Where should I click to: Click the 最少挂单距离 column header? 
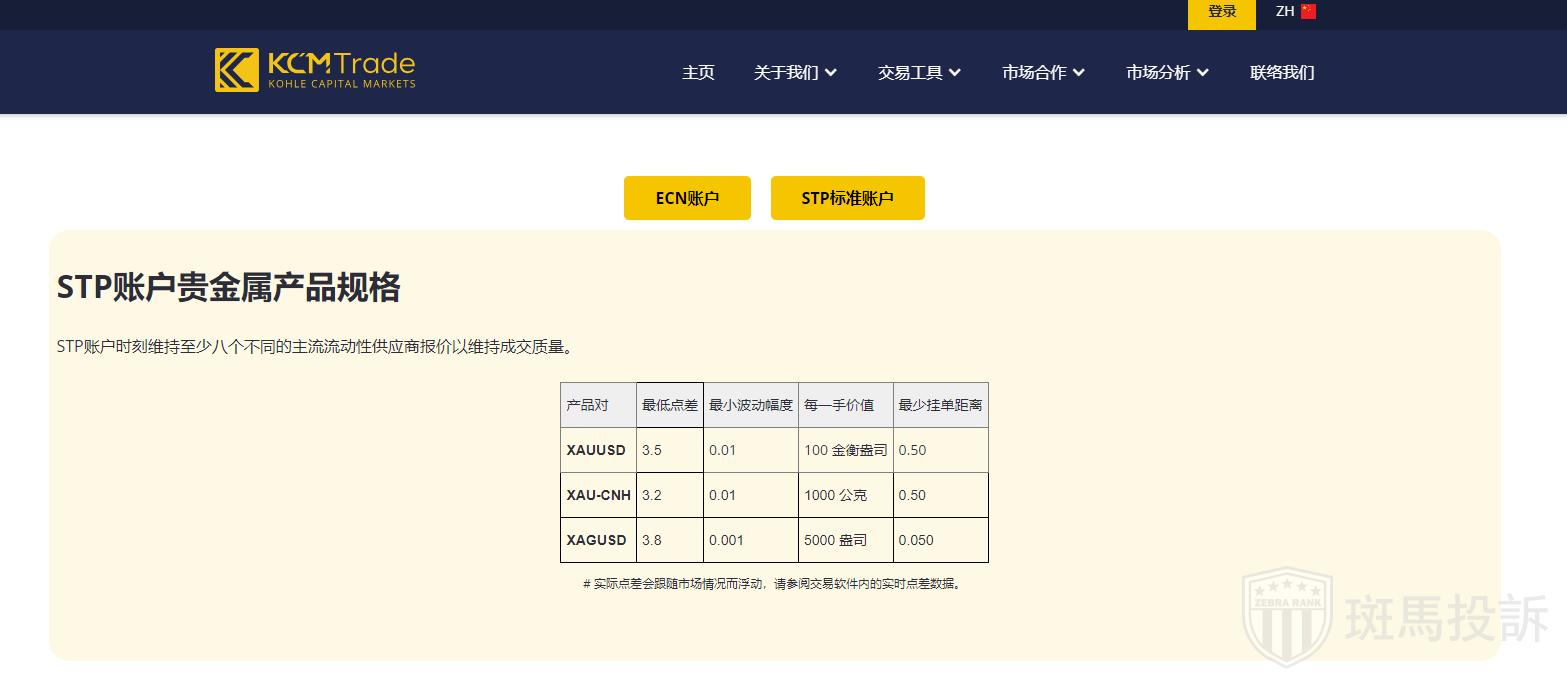940,405
